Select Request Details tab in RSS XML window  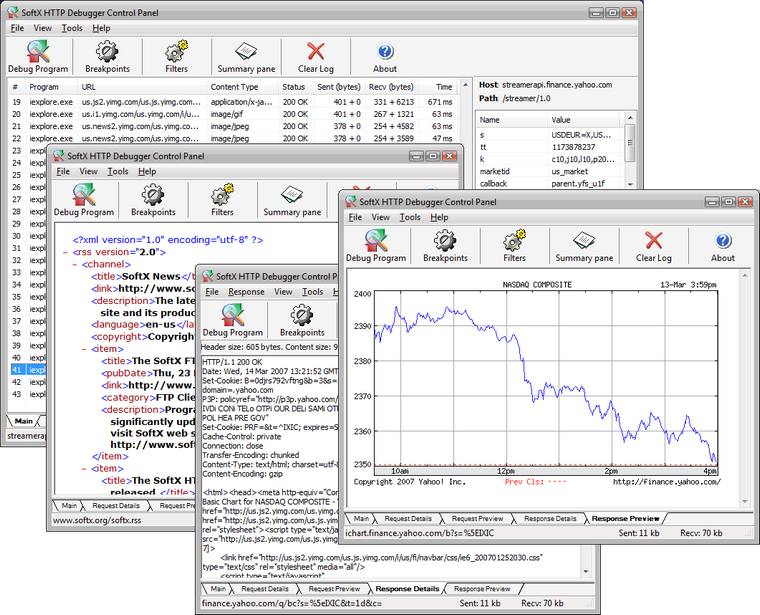coord(115,506)
